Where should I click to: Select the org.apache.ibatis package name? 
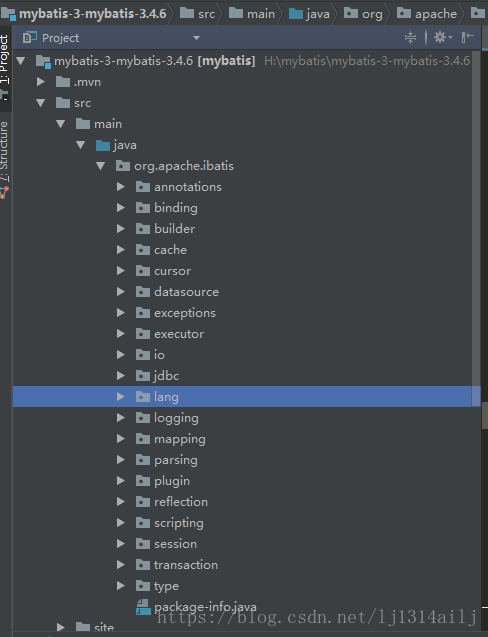point(184,166)
